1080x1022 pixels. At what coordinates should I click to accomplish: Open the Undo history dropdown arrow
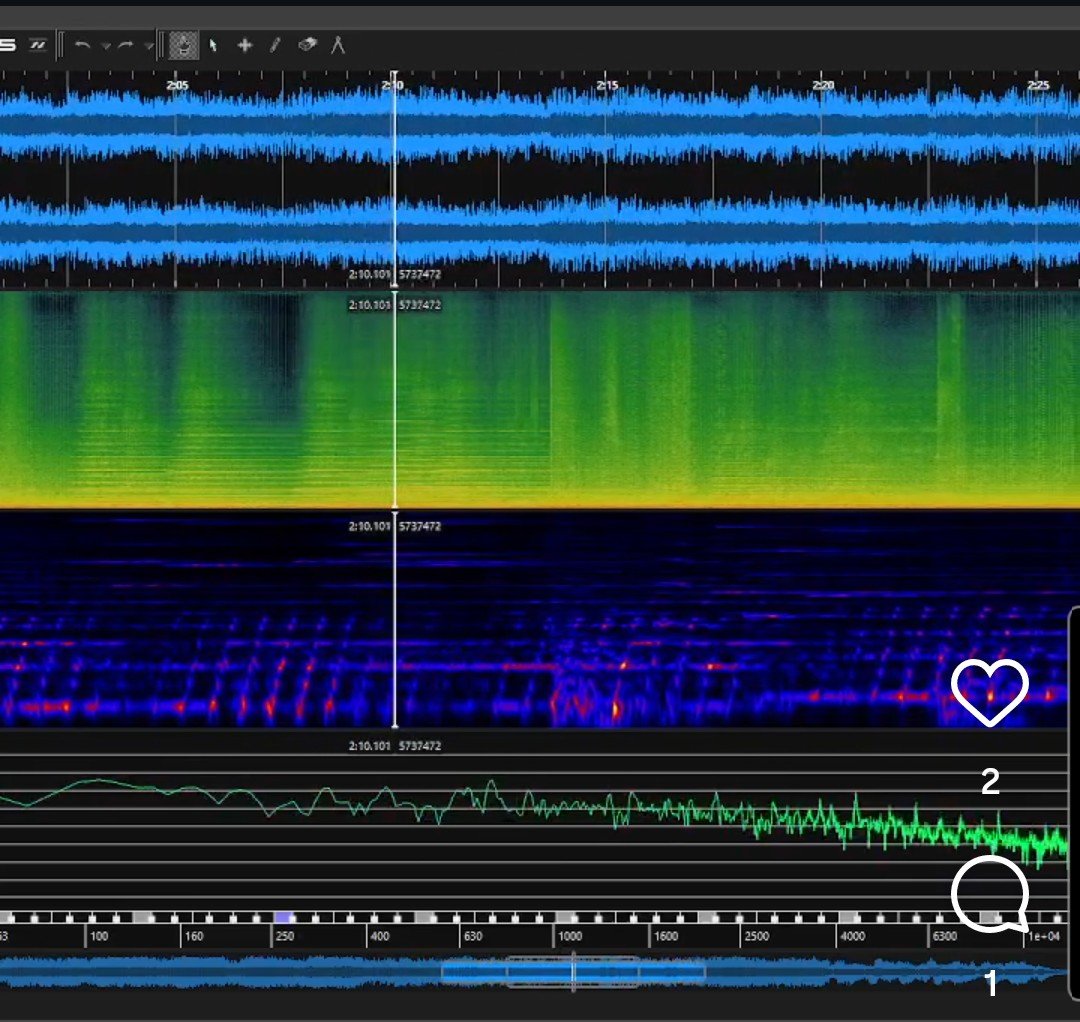coord(105,46)
